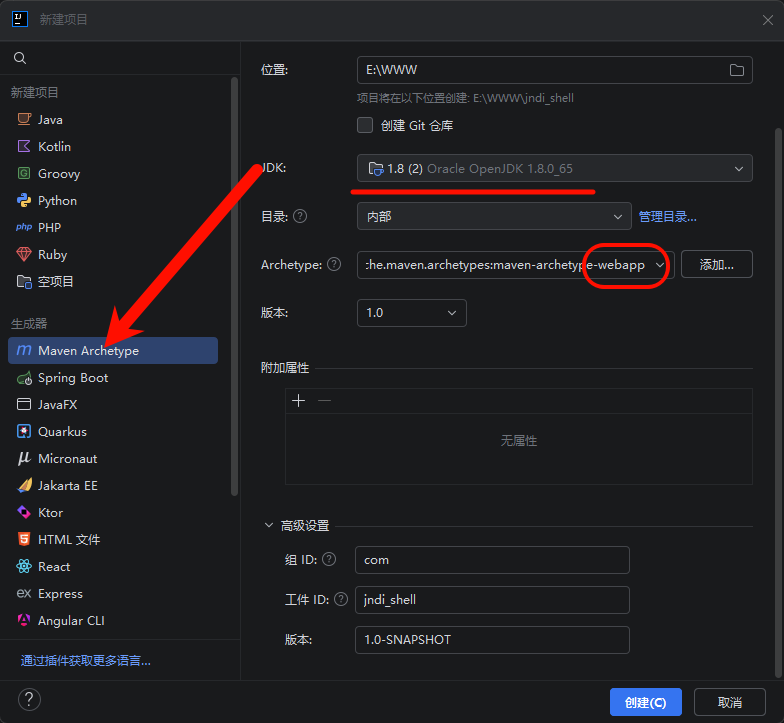Choose the Jakarta EE generator
Viewport: 784px width, 723px height.
113,485
